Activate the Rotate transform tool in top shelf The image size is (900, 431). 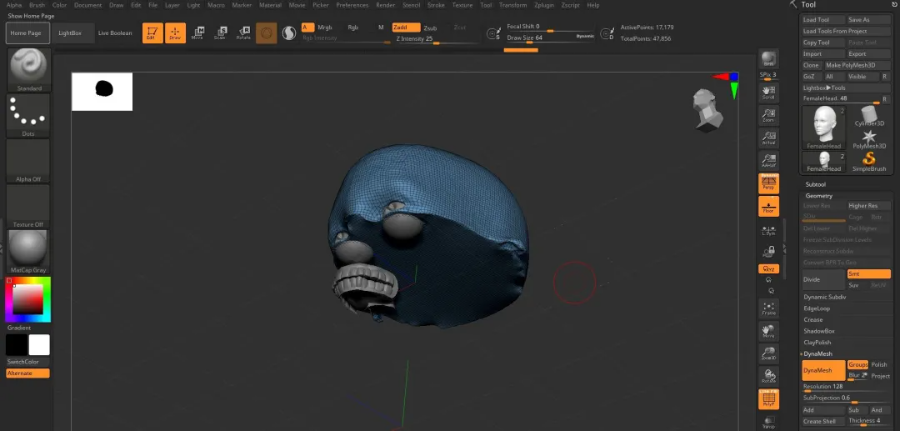point(243,33)
